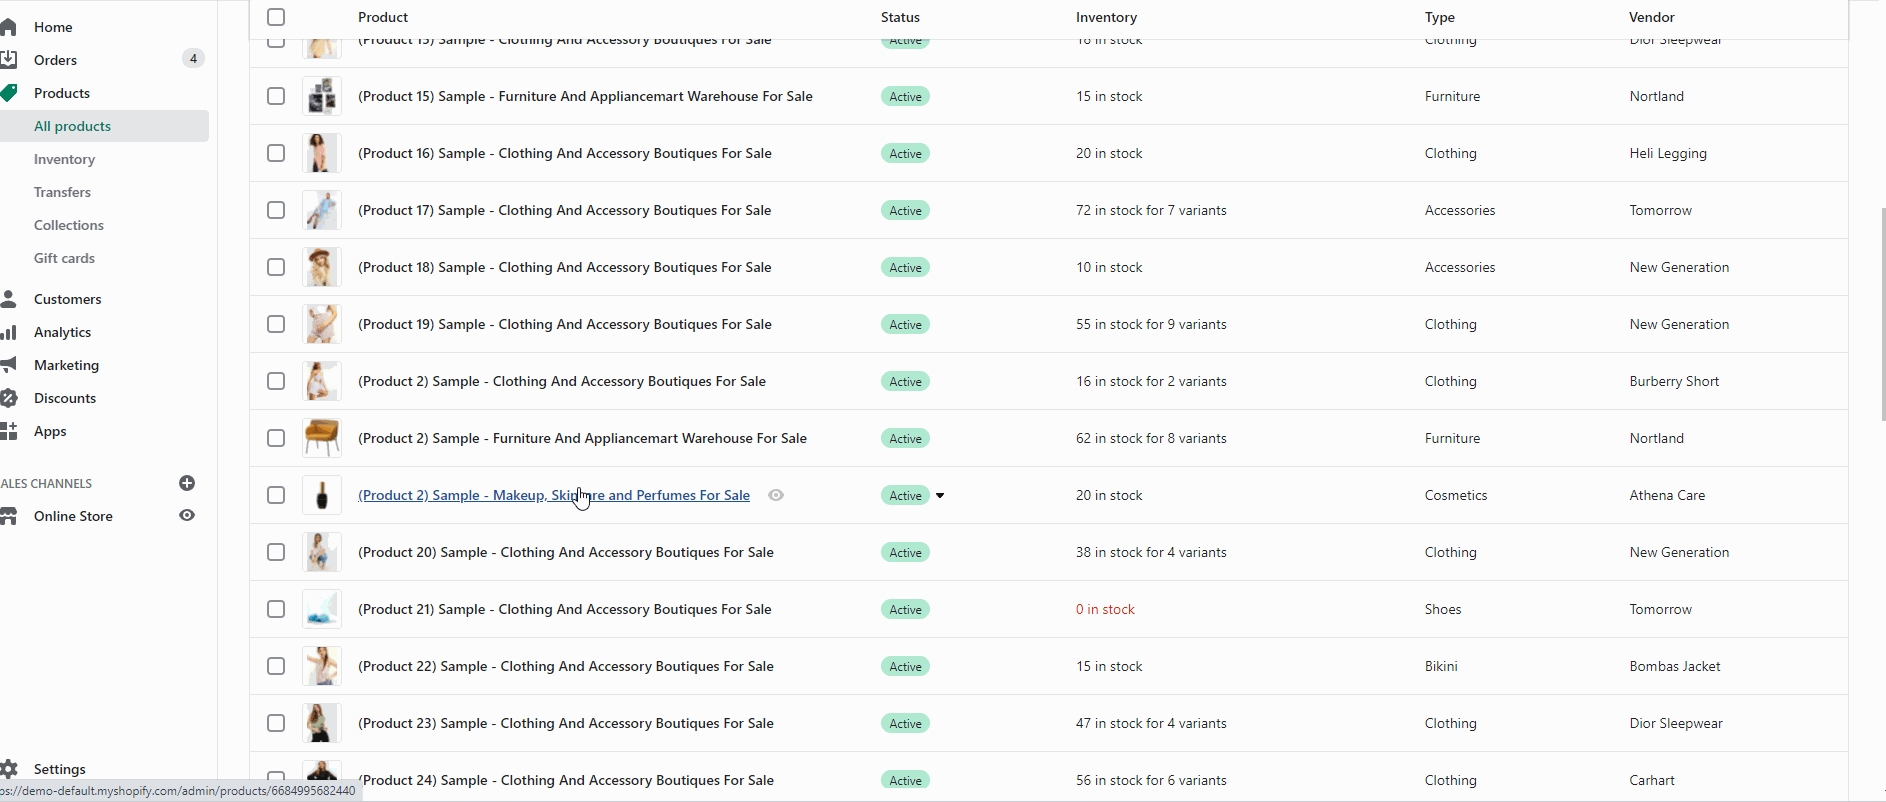This screenshot has width=1886, height=802.
Task: Add a sales channel with plus icon
Action: 187,483
